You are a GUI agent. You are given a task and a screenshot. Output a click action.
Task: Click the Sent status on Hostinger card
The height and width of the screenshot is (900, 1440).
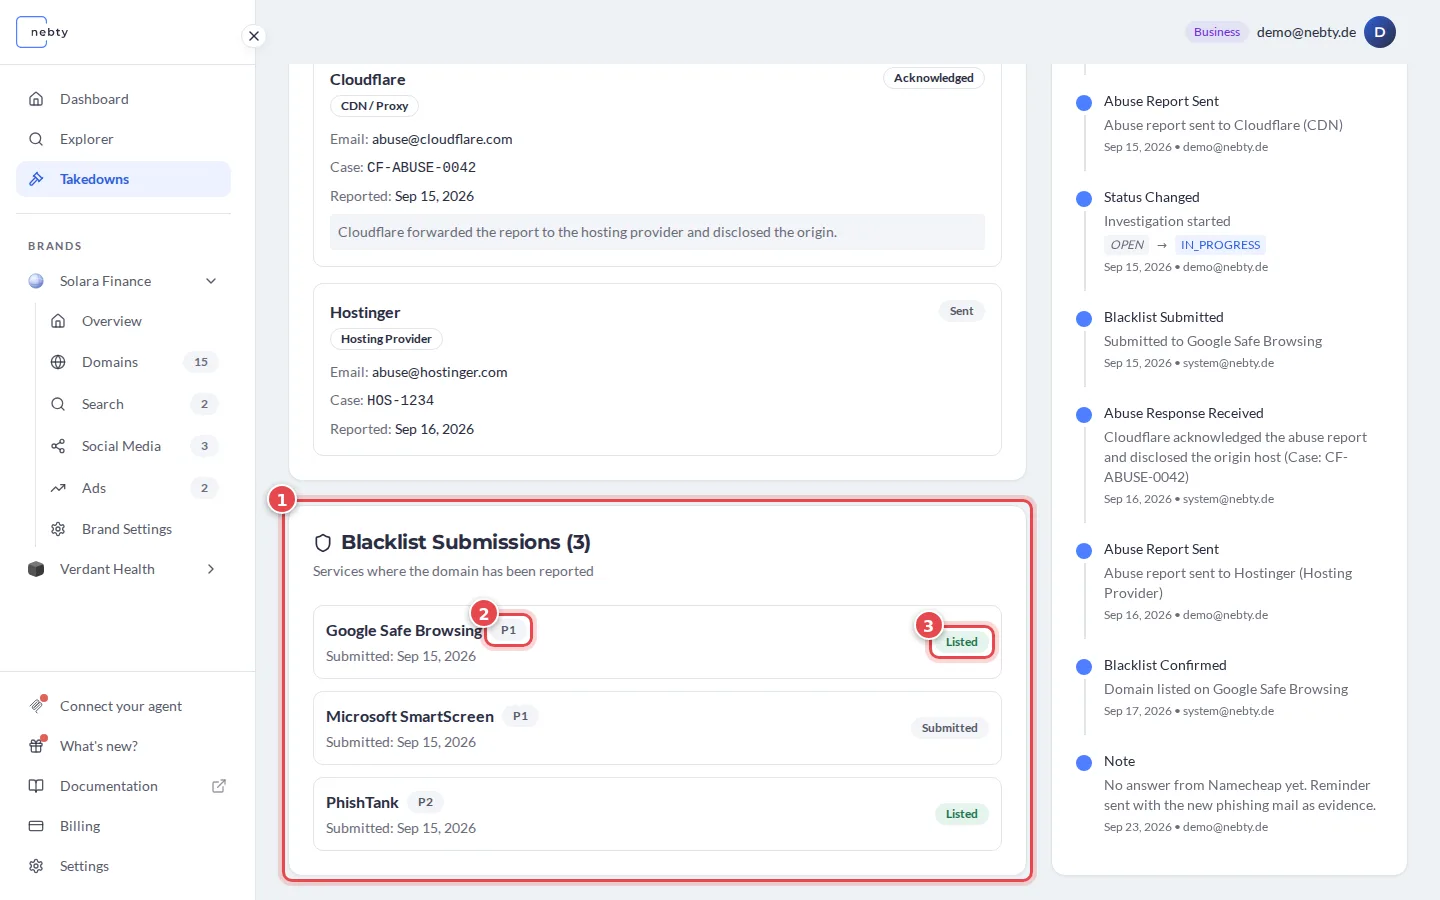[962, 311]
